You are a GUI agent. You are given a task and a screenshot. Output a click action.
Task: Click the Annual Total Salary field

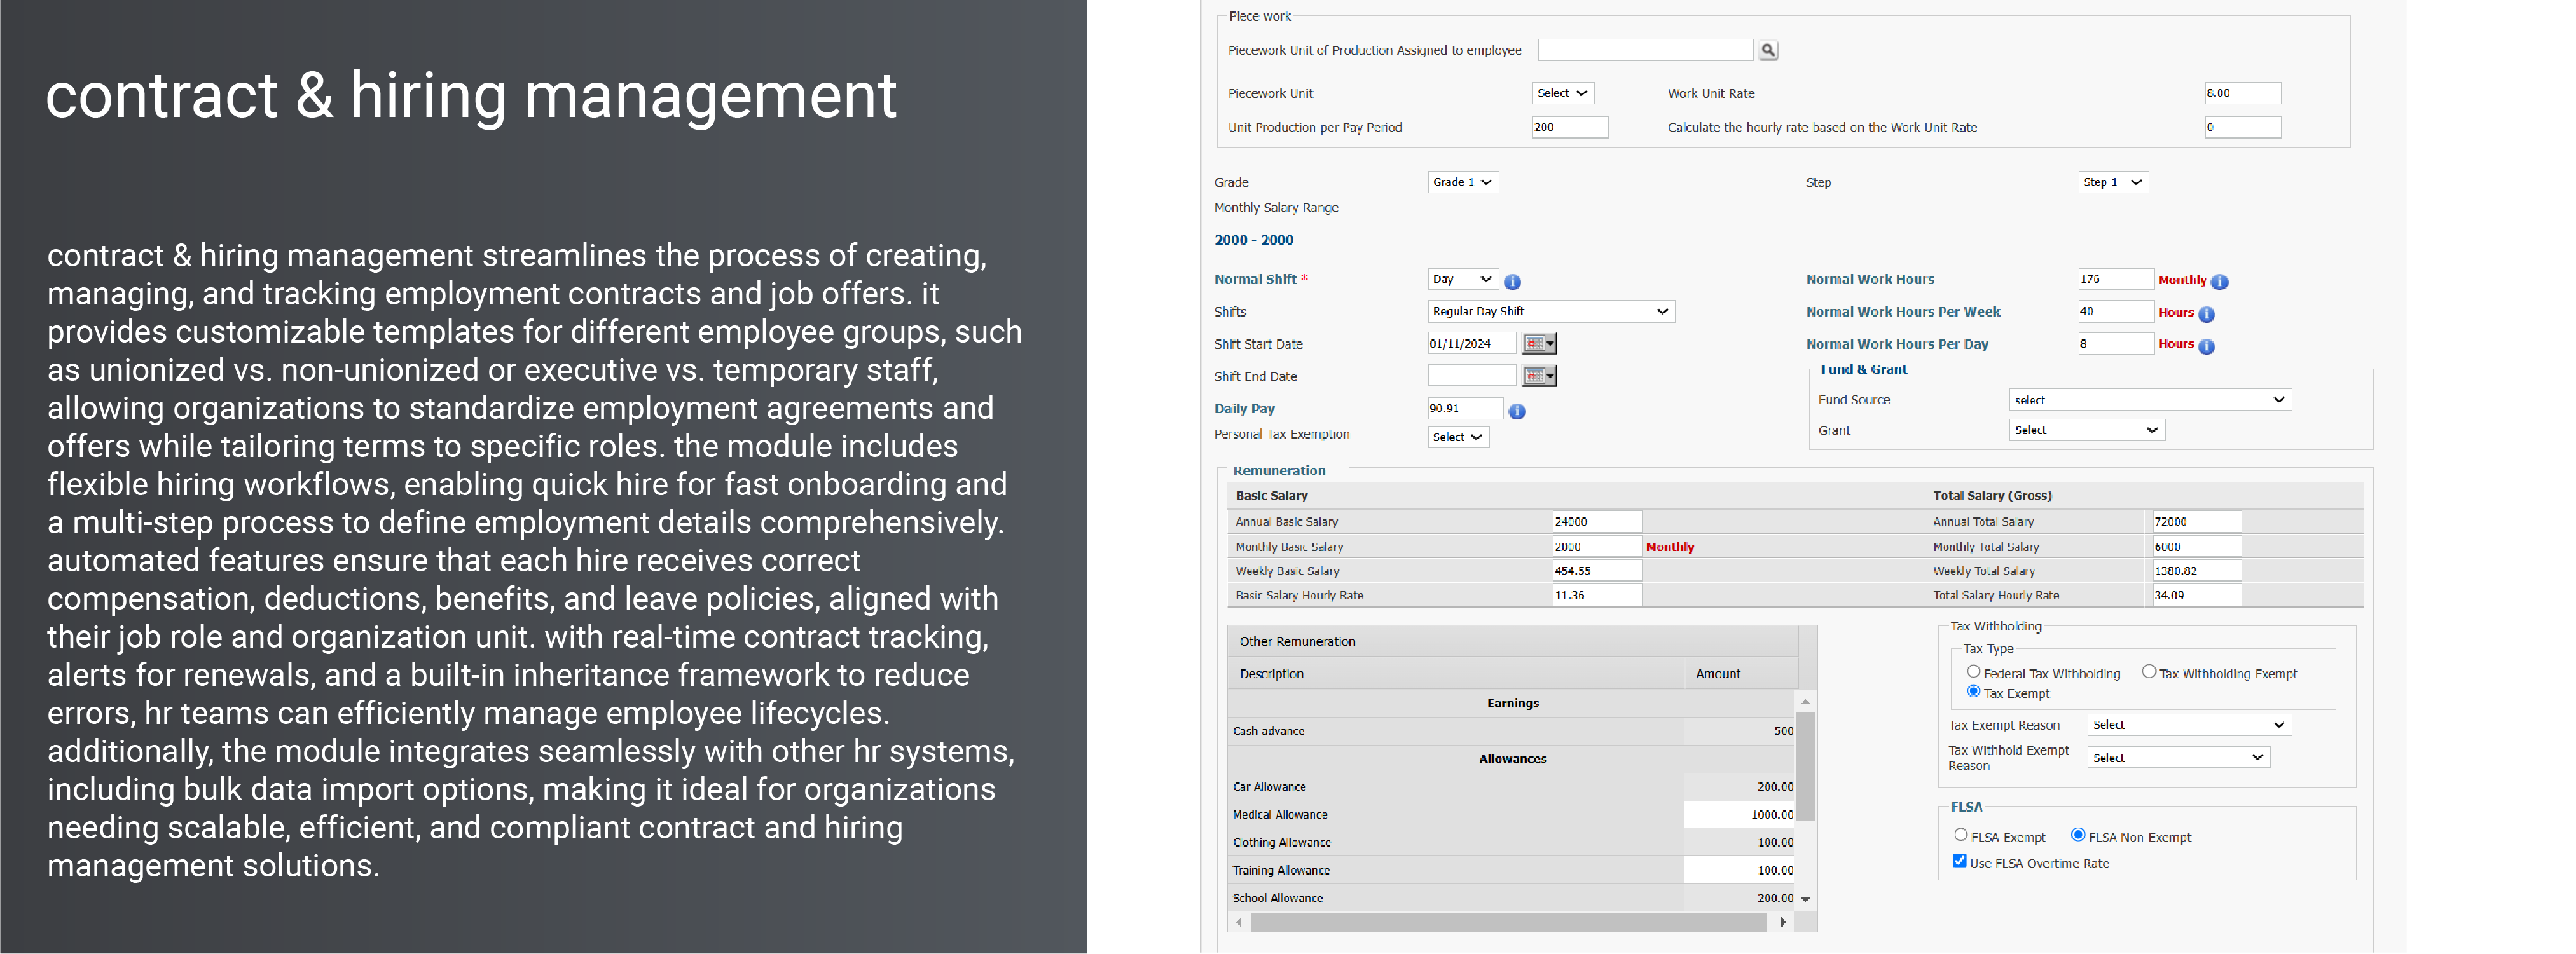click(x=2196, y=521)
